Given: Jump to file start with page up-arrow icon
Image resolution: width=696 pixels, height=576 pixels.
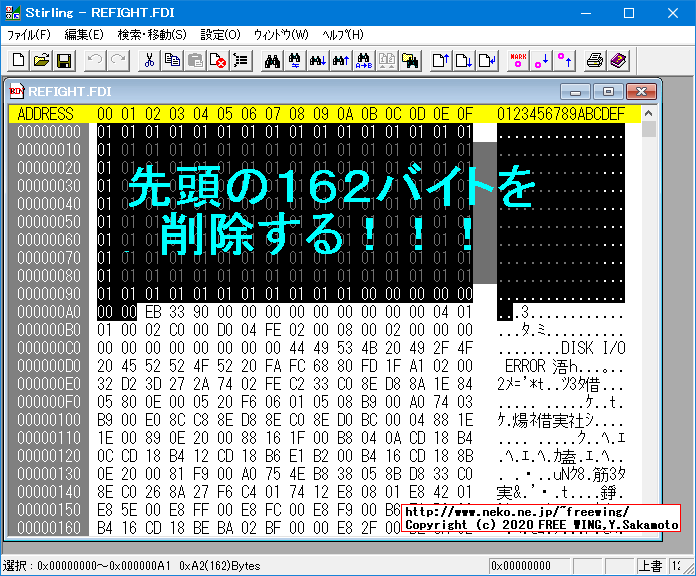Looking at the screenshot, I should 440,60.
